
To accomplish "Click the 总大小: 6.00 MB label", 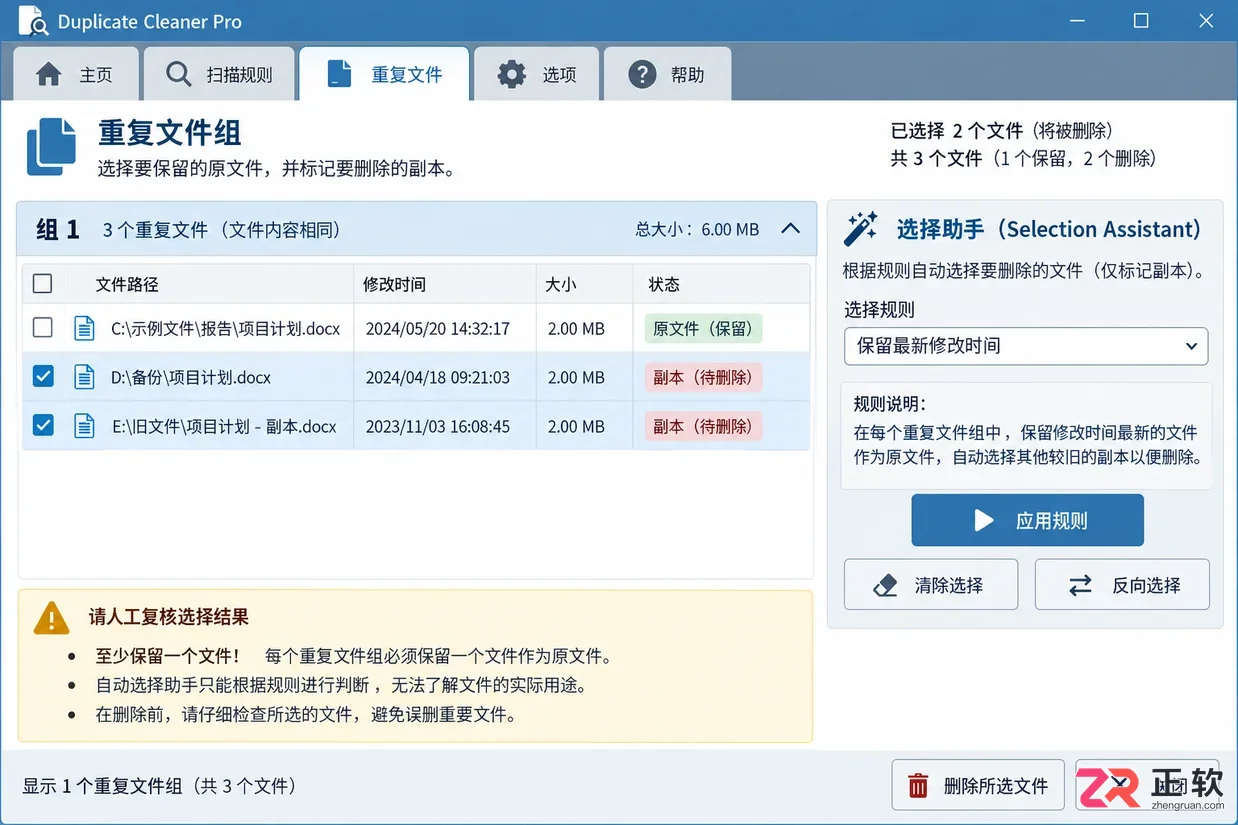I will (x=697, y=229).
